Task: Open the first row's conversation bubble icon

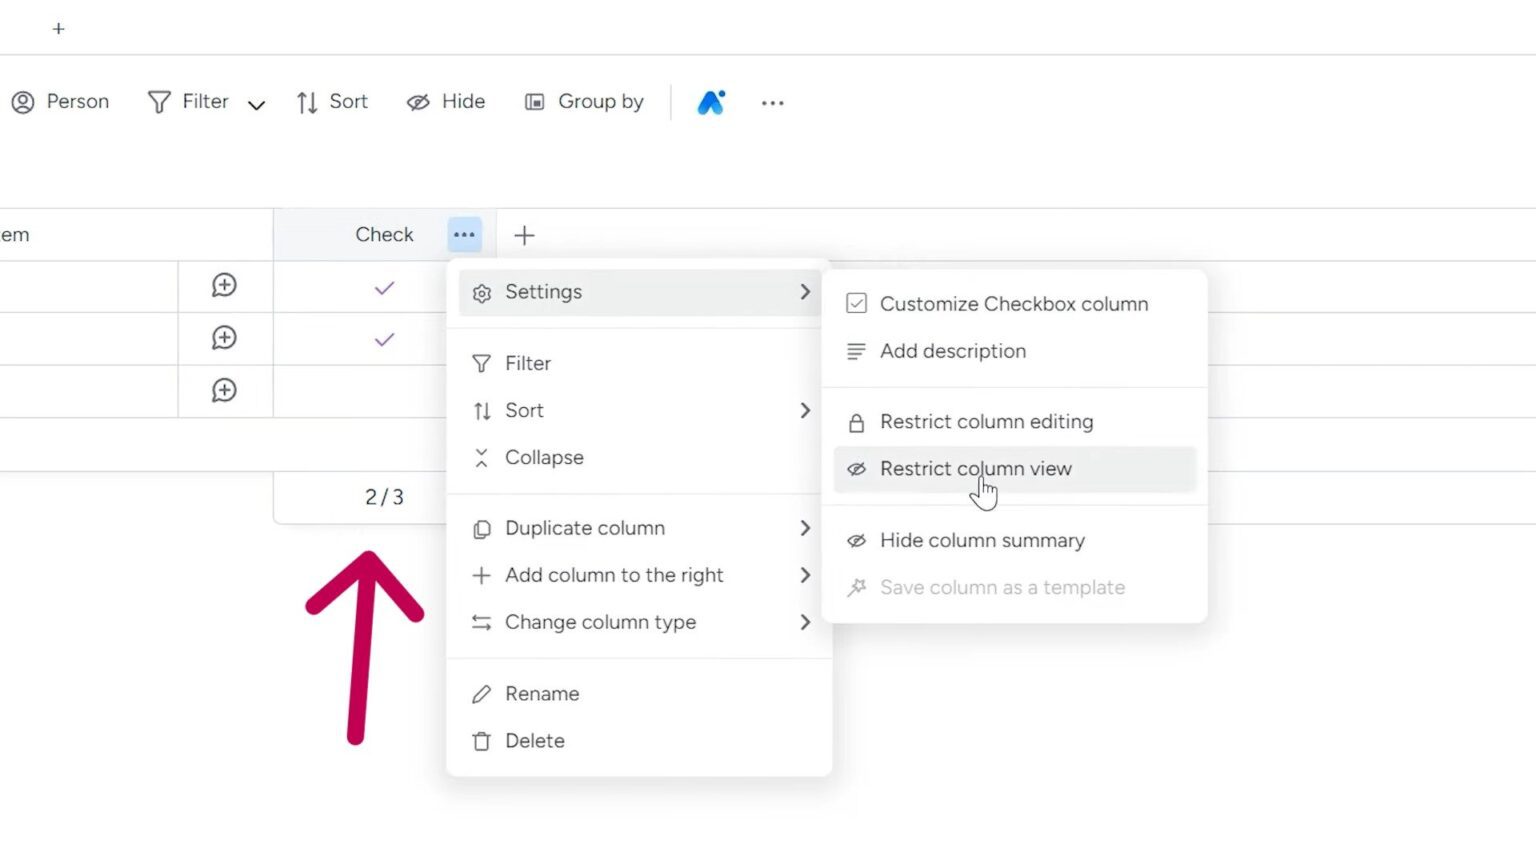Action: click(224, 286)
